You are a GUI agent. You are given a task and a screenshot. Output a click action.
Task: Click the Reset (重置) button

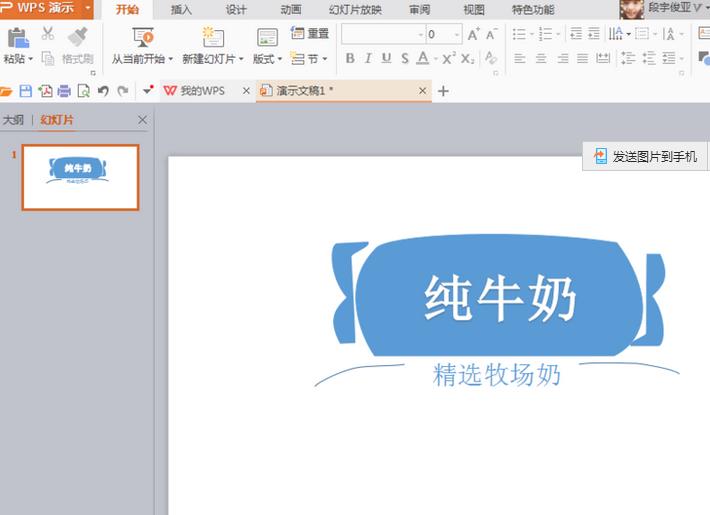[x=310, y=34]
